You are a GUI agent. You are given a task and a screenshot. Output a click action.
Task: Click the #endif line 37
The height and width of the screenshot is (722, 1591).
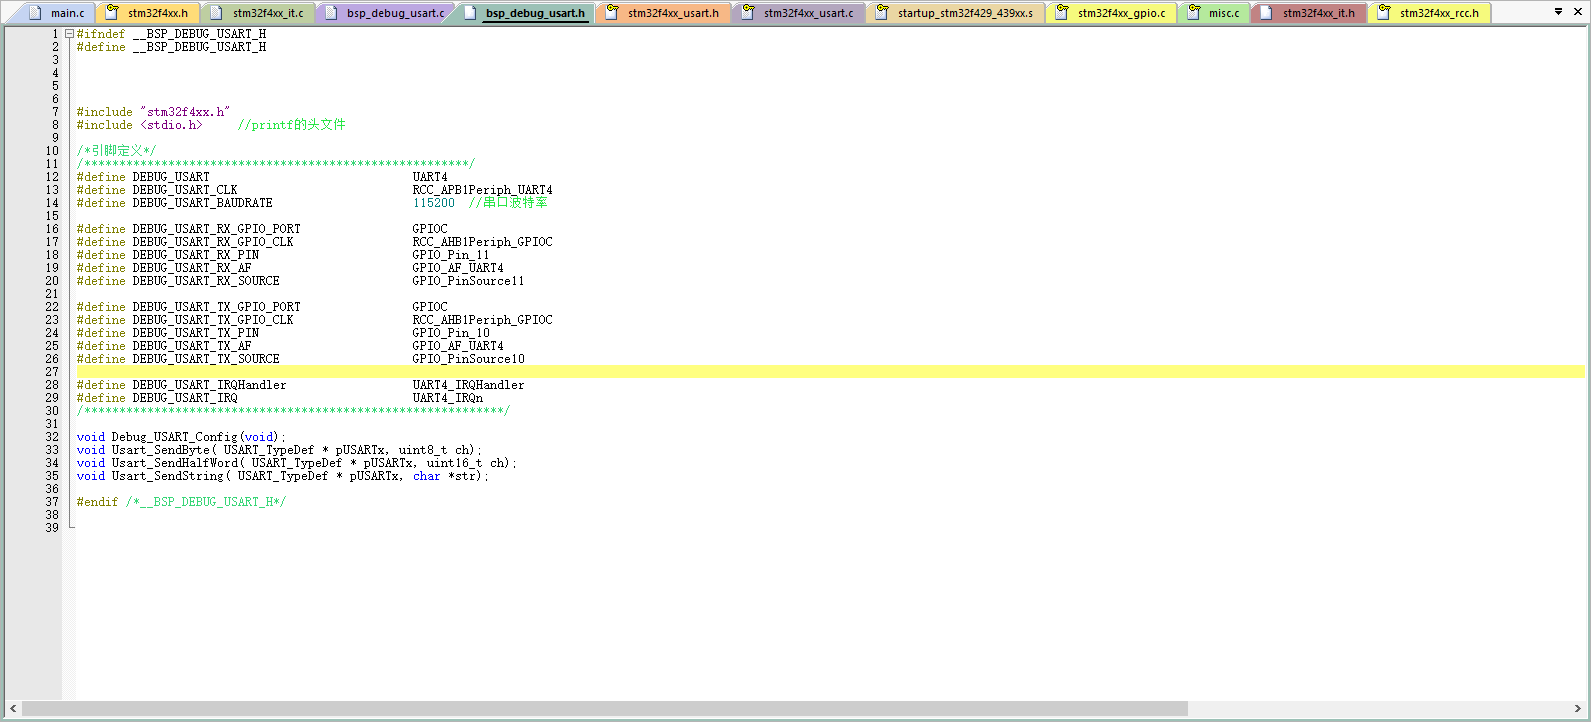181,502
